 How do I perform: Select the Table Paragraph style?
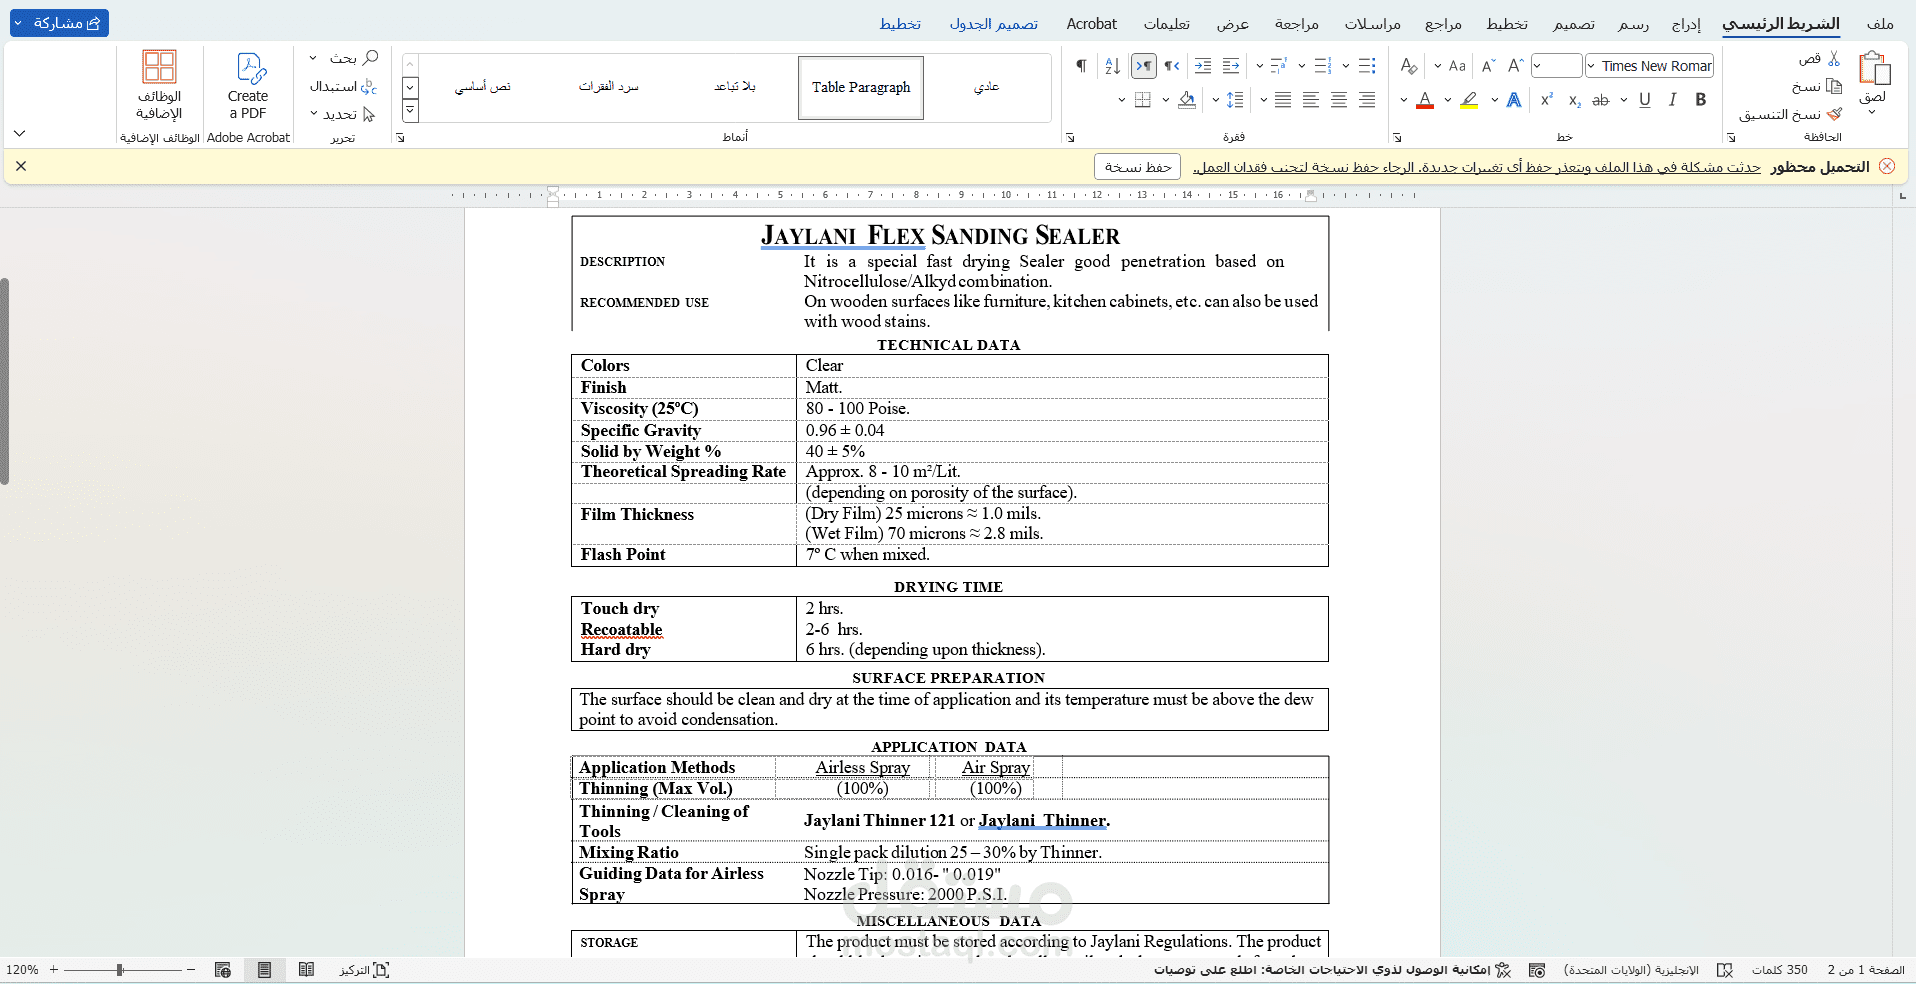click(861, 88)
